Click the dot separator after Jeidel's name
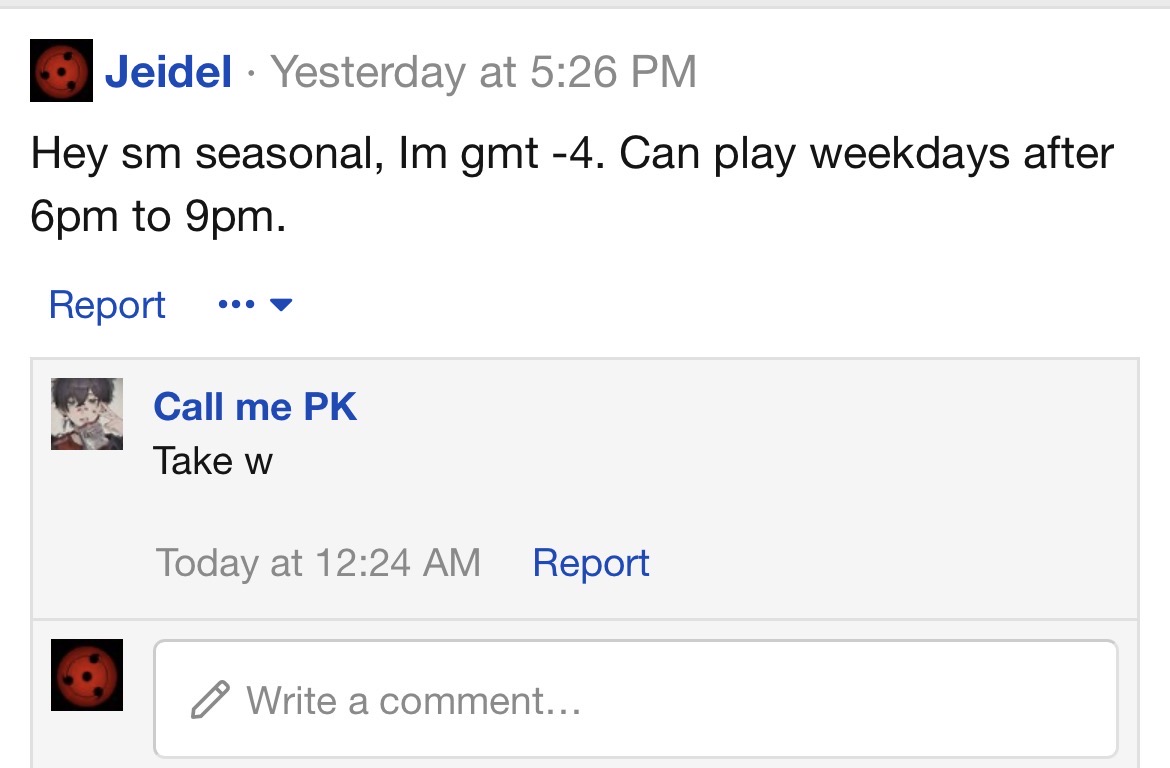The image size is (1170, 768). 251,73
